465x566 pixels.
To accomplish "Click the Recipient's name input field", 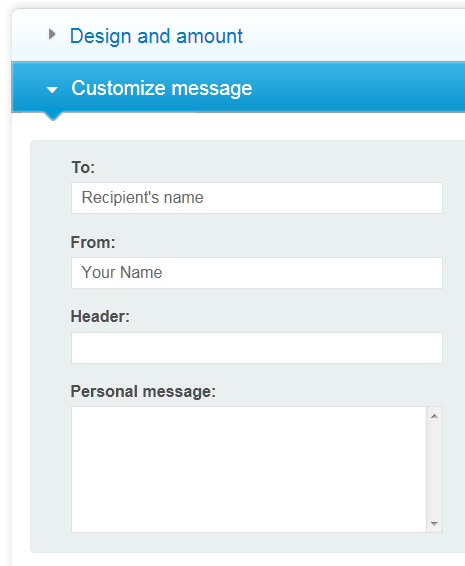I will [x=257, y=198].
